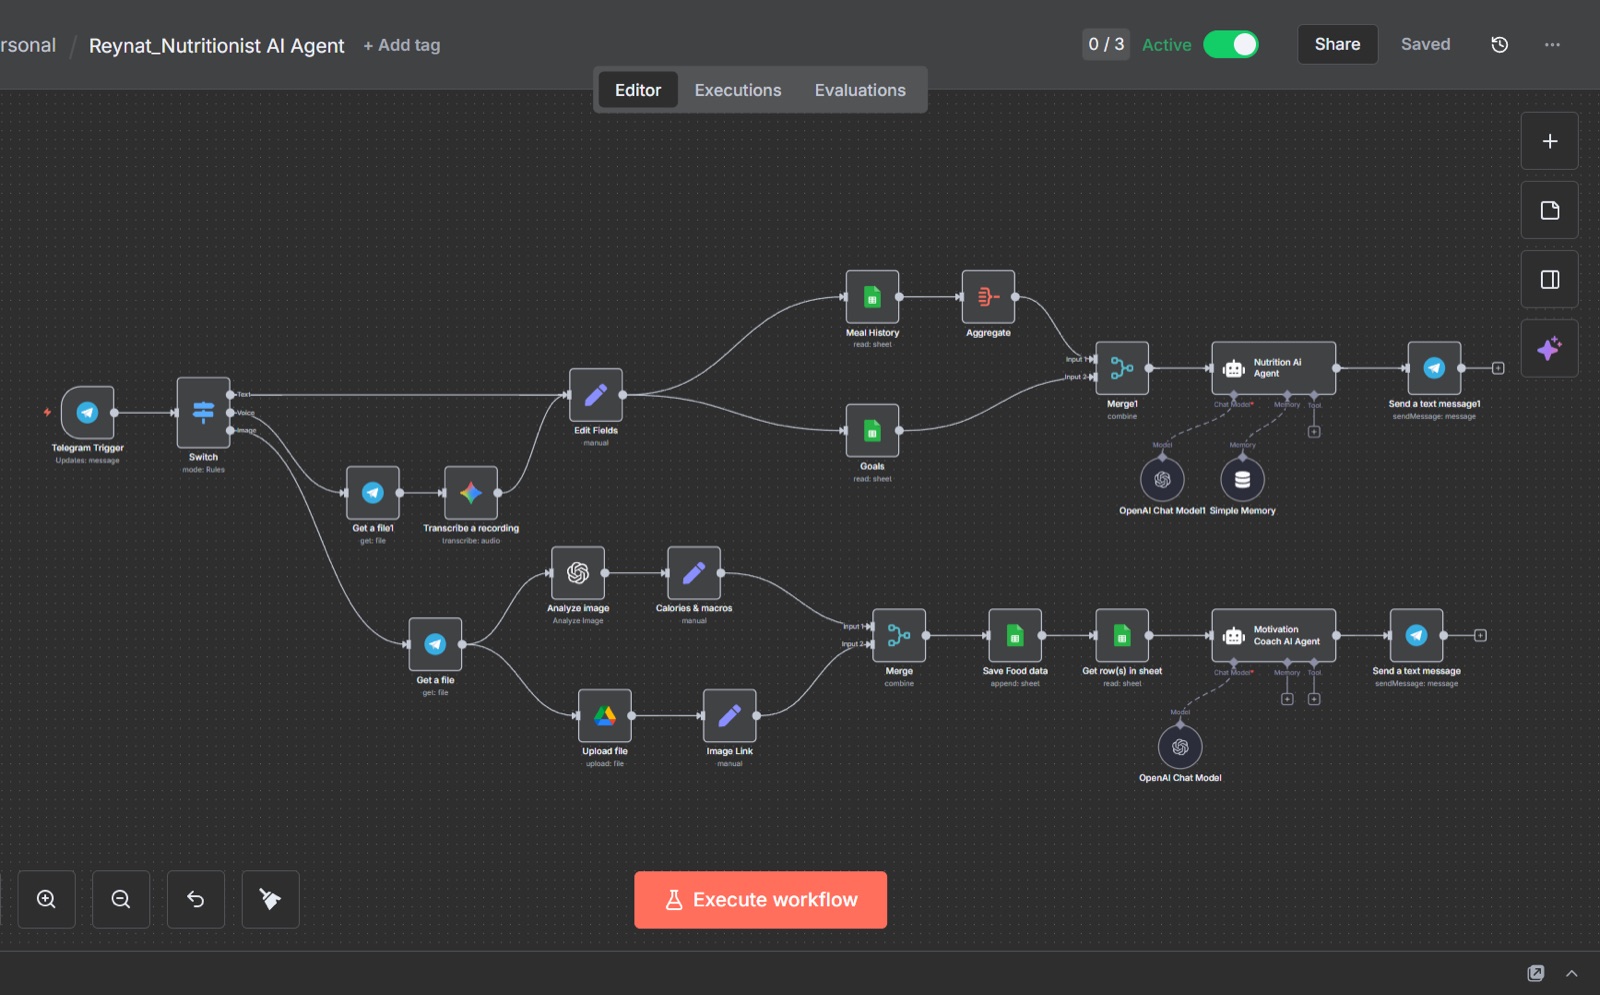Viewport: 1600px width, 995px height.
Task: Open the Image Link node
Action: [x=730, y=716]
